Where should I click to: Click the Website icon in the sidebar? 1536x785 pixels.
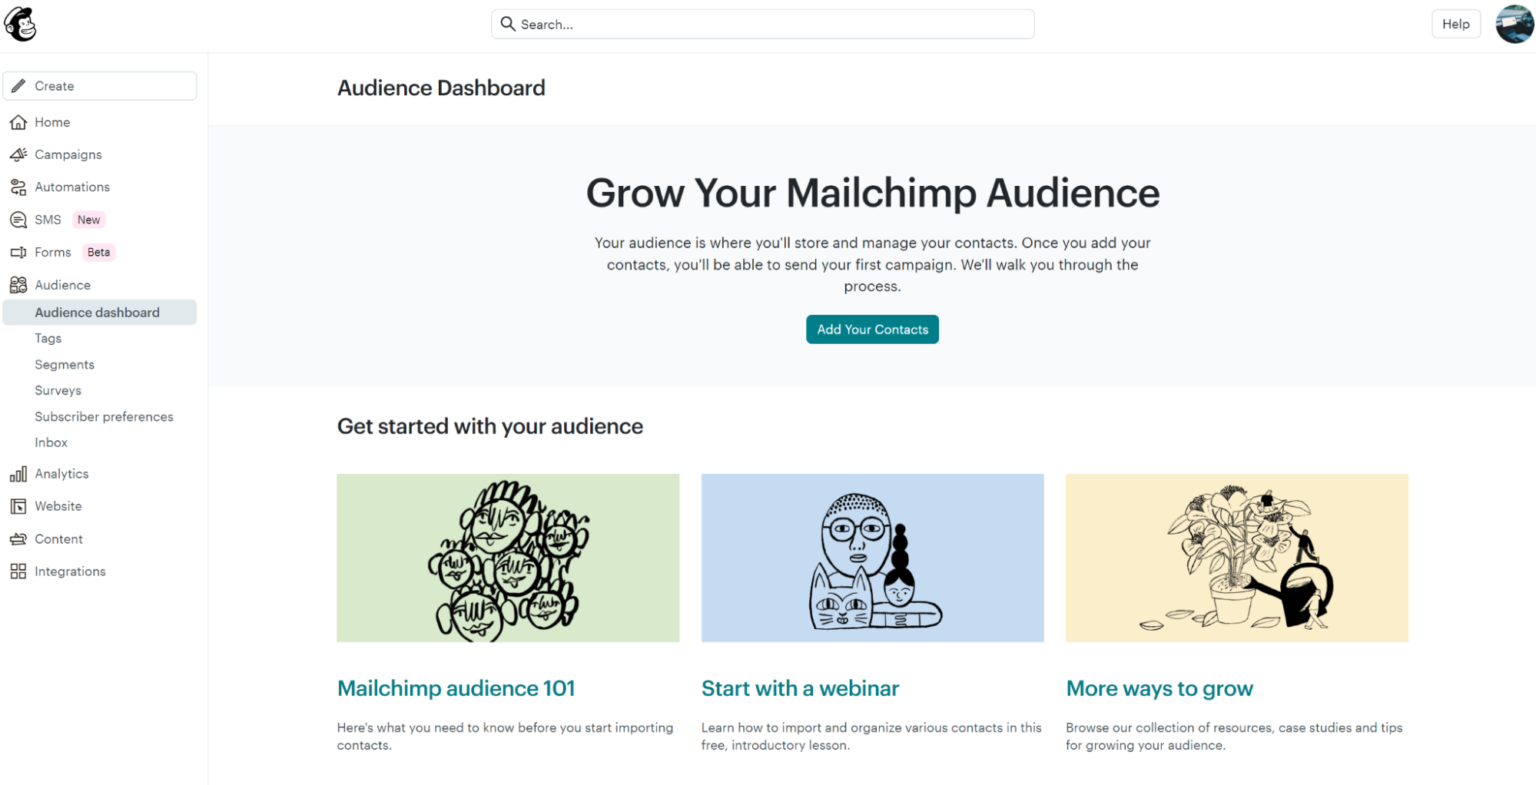17,506
